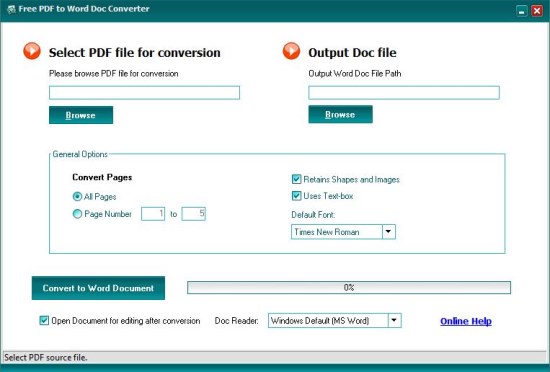This screenshot has width=550, height=372.
Task: Expand the Doc Reader dropdown arrow
Action: pyautogui.click(x=394, y=320)
